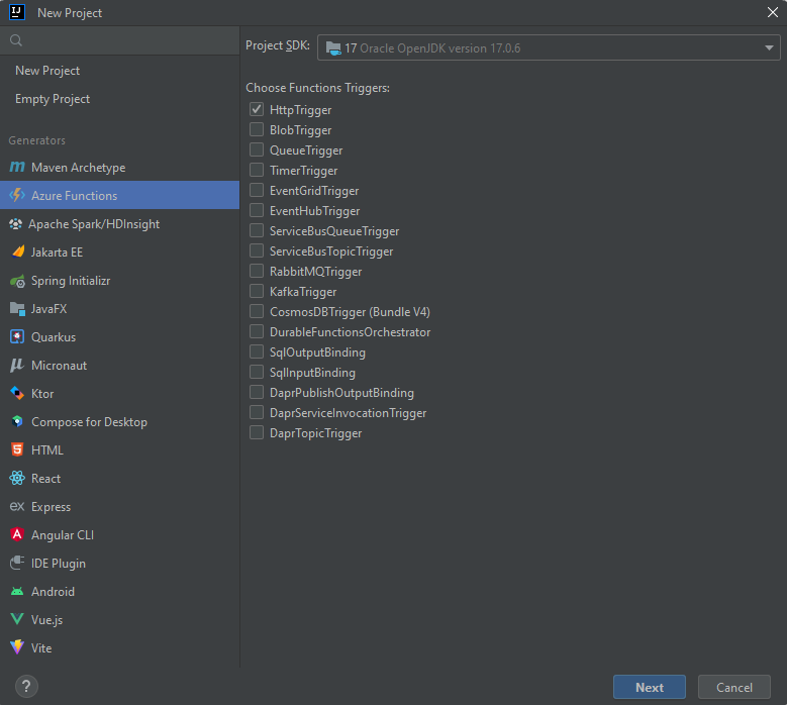Focus the generator search field
Viewport: 787px width, 705px height.
(x=119, y=41)
